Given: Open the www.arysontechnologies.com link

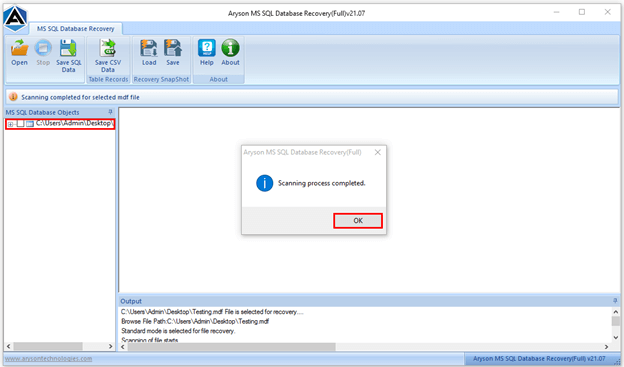Looking at the screenshot, I should (49, 359).
